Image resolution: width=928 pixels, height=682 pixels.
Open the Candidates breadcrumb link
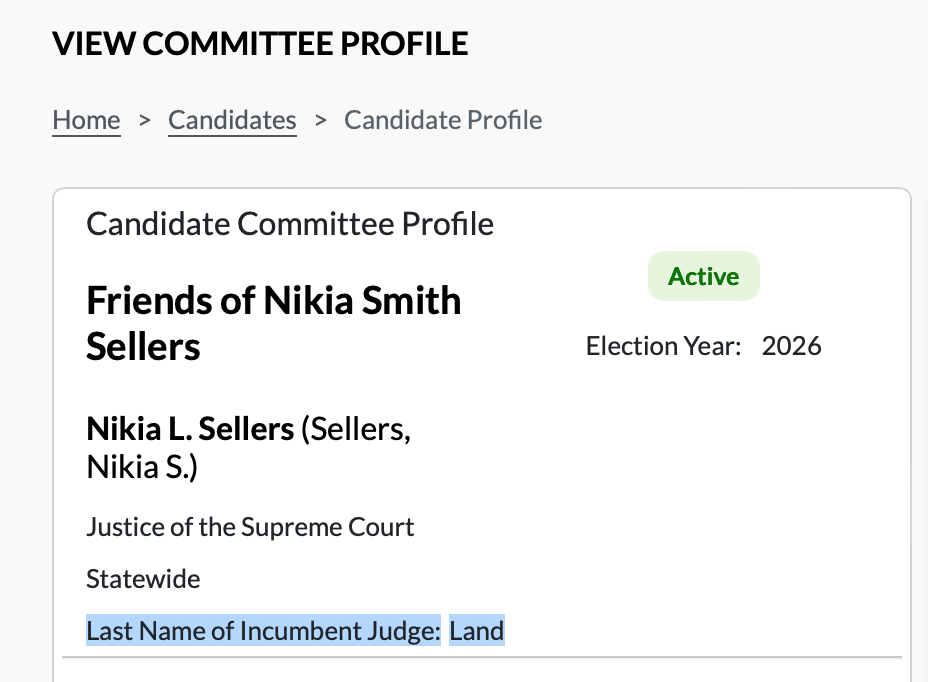pos(232,121)
